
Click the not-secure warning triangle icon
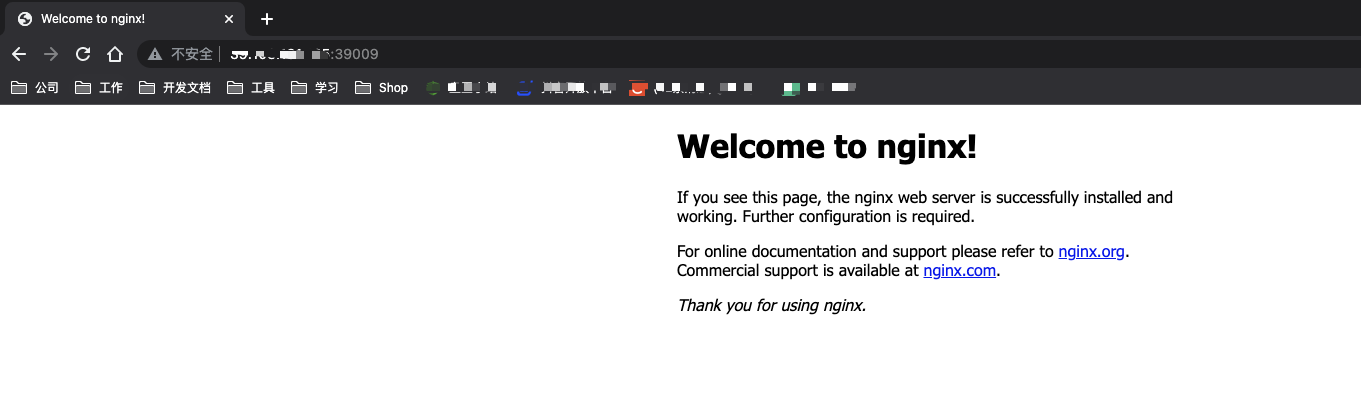point(155,54)
